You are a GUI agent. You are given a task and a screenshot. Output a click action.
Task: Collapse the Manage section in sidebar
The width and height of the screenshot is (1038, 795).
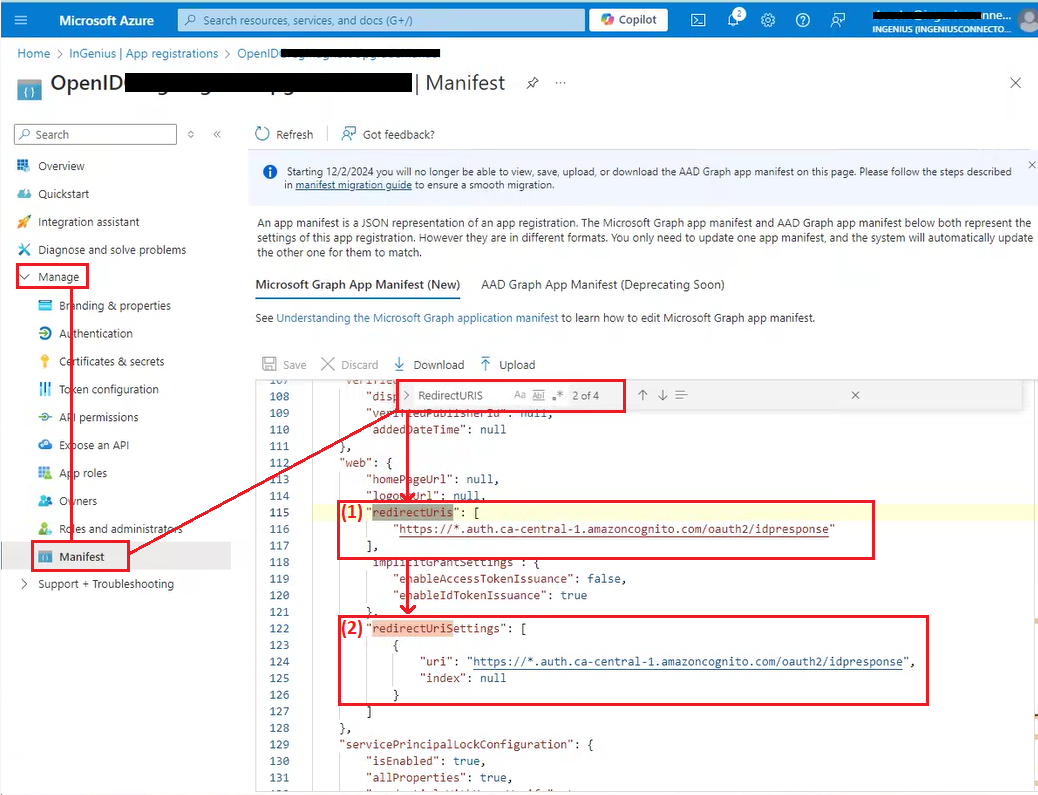25,277
